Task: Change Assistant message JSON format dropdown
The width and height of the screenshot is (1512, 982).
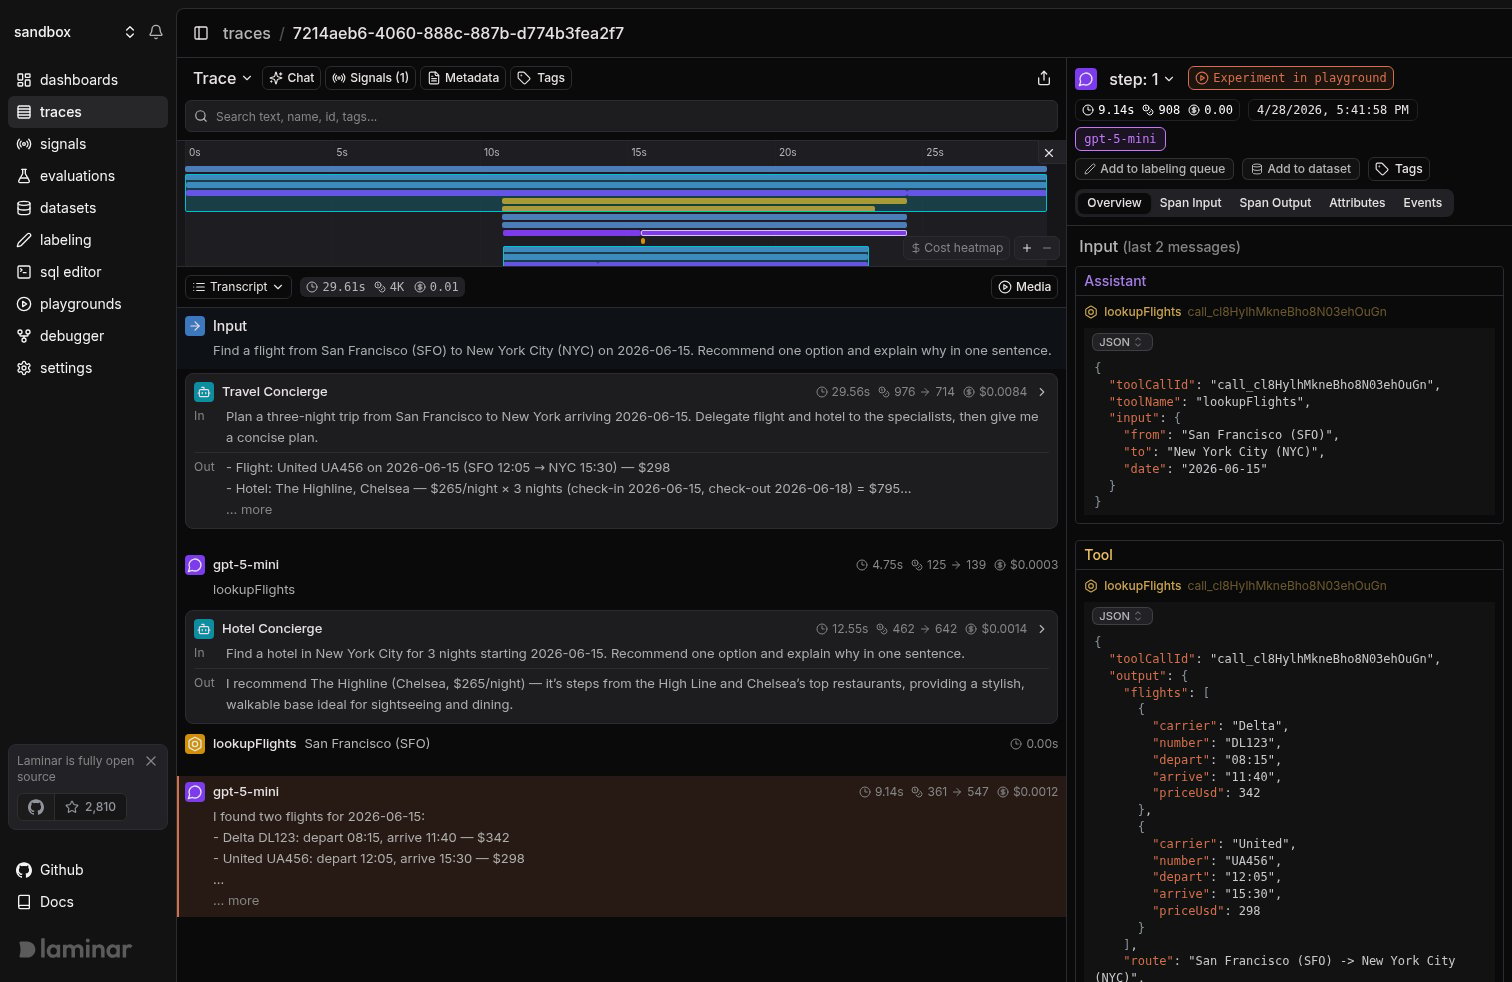Action: pyautogui.click(x=1122, y=342)
